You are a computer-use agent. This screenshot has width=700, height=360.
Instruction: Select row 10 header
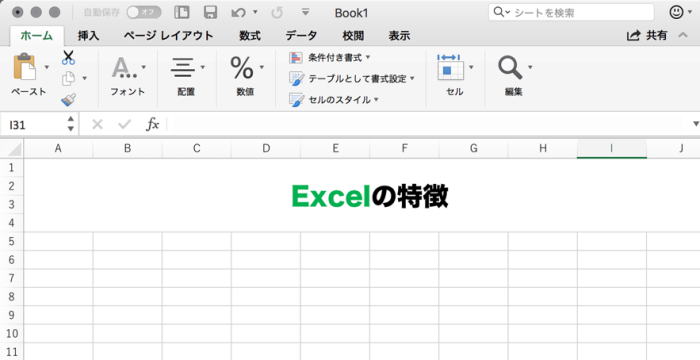click(x=12, y=334)
